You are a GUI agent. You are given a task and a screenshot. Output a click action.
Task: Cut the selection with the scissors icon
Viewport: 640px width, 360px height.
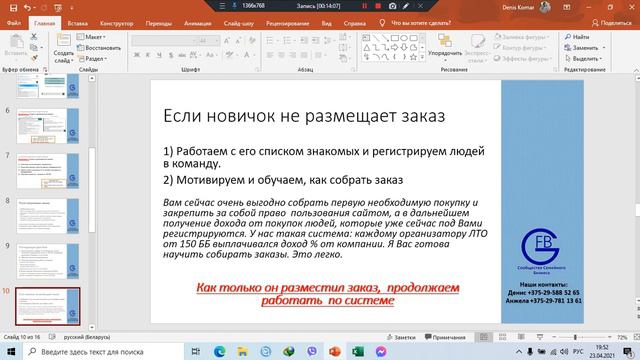pos(34,37)
